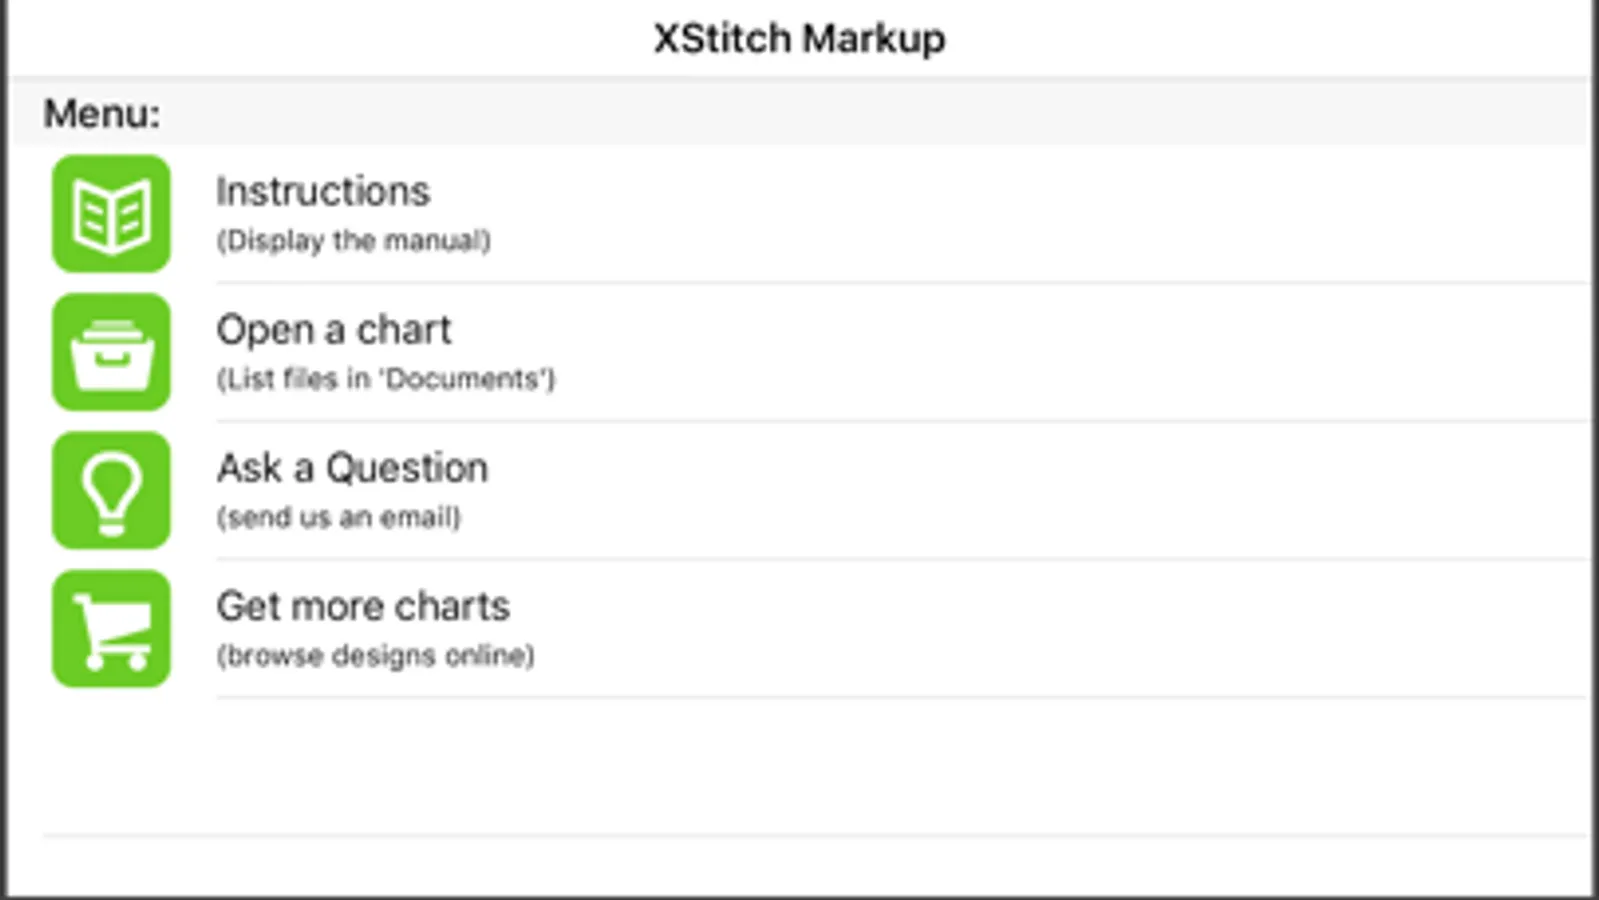
Task: Tap the browse designs online text
Action: click(376, 655)
